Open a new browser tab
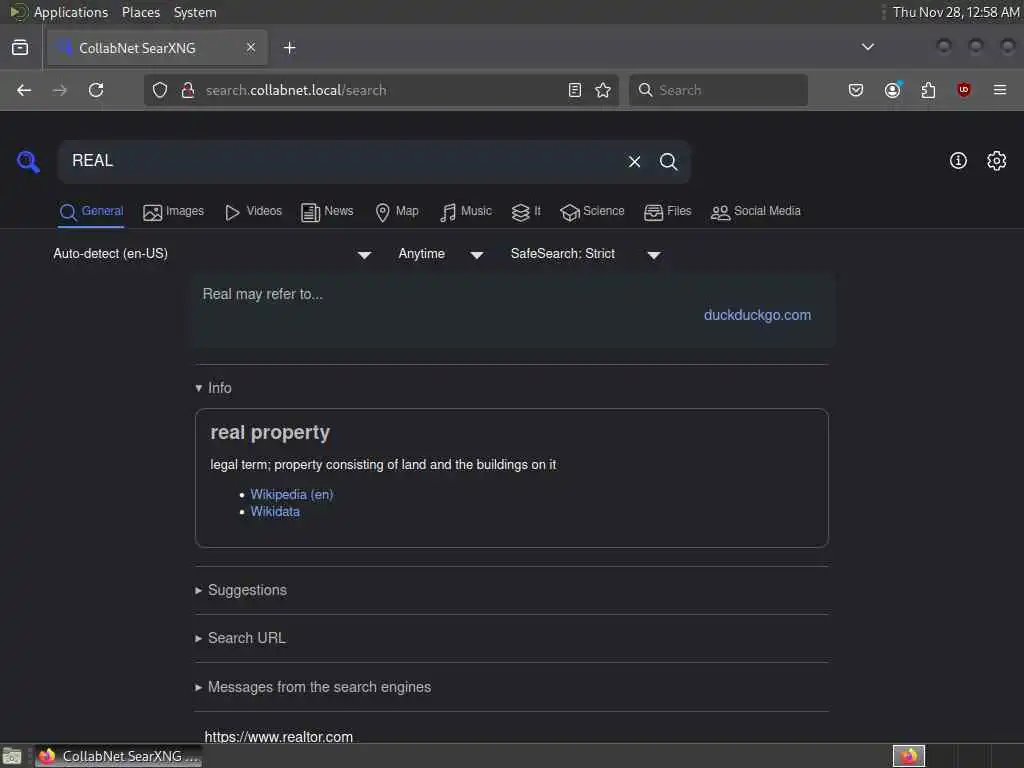Image resolution: width=1024 pixels, height=768 pixels. point(289,48)
